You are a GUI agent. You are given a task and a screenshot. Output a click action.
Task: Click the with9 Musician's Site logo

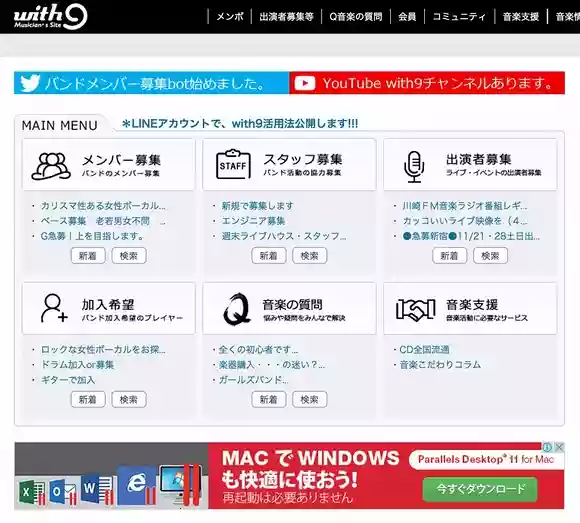50,17
